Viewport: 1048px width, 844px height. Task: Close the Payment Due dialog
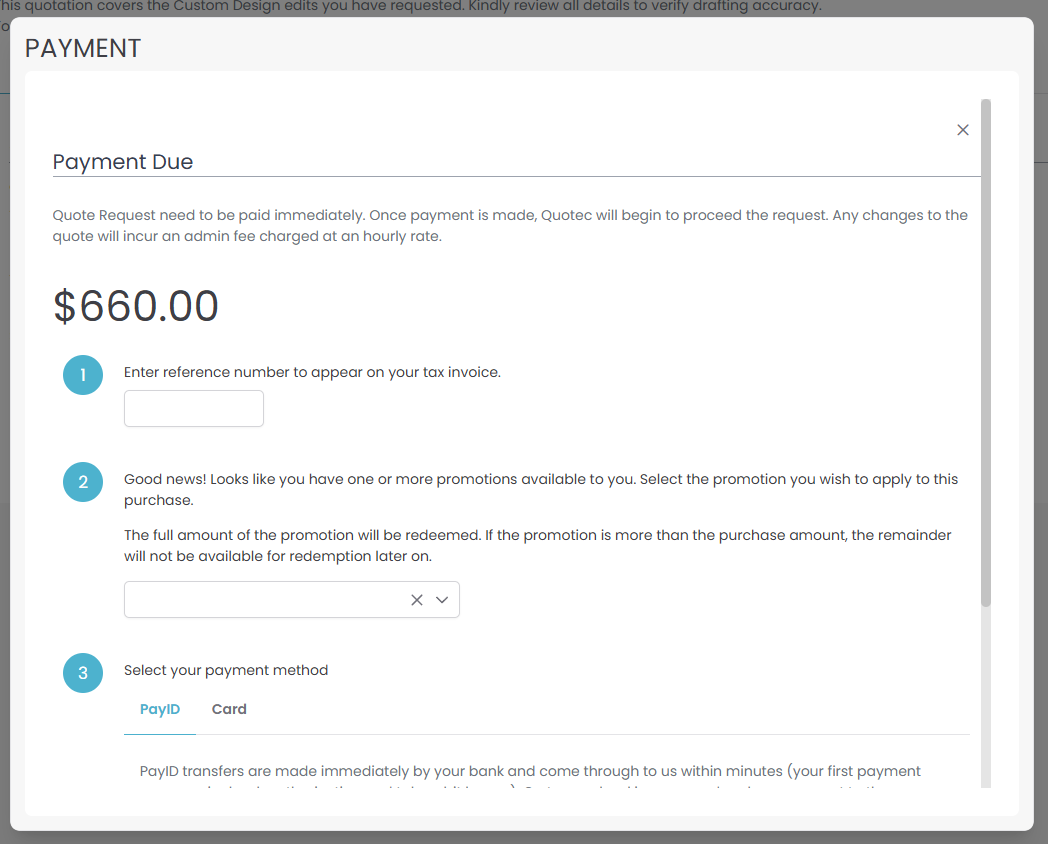(x=963, y=130)
